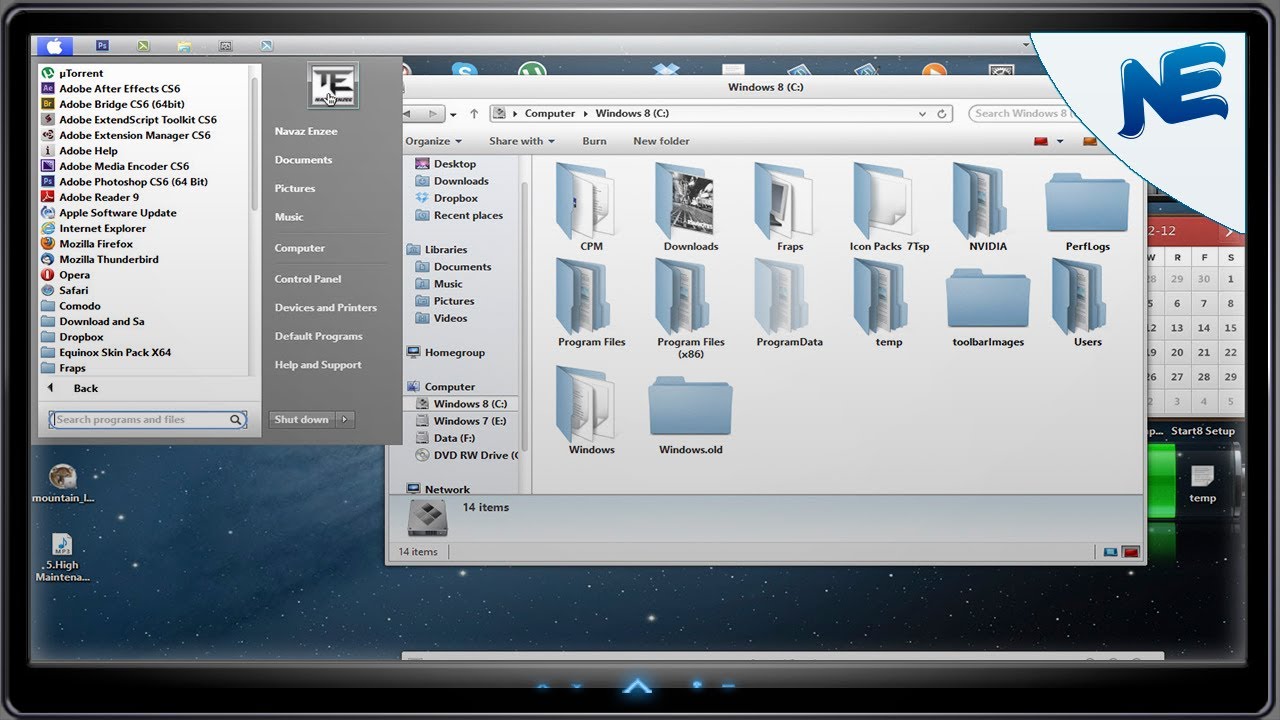Open Shut down options arrow
This screenshot has width=1280, height=720.
[345, 420]
